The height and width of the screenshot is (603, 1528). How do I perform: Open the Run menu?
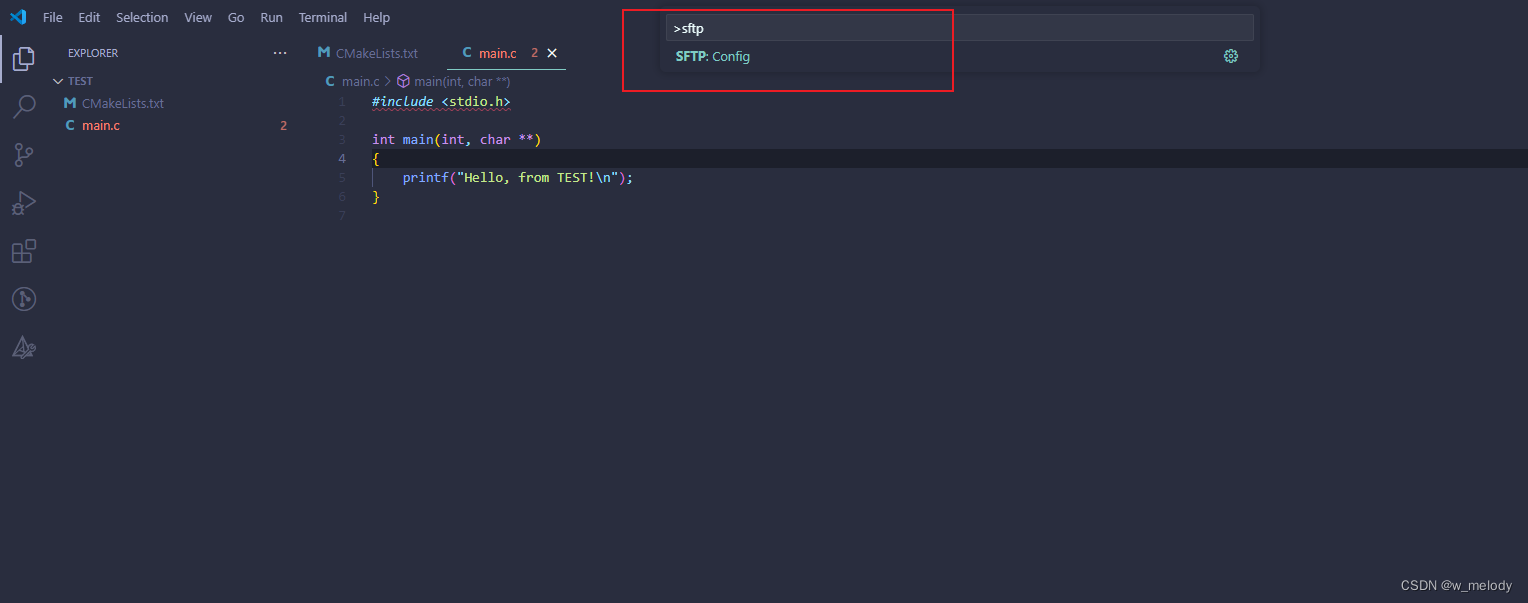tap(271, 17)
